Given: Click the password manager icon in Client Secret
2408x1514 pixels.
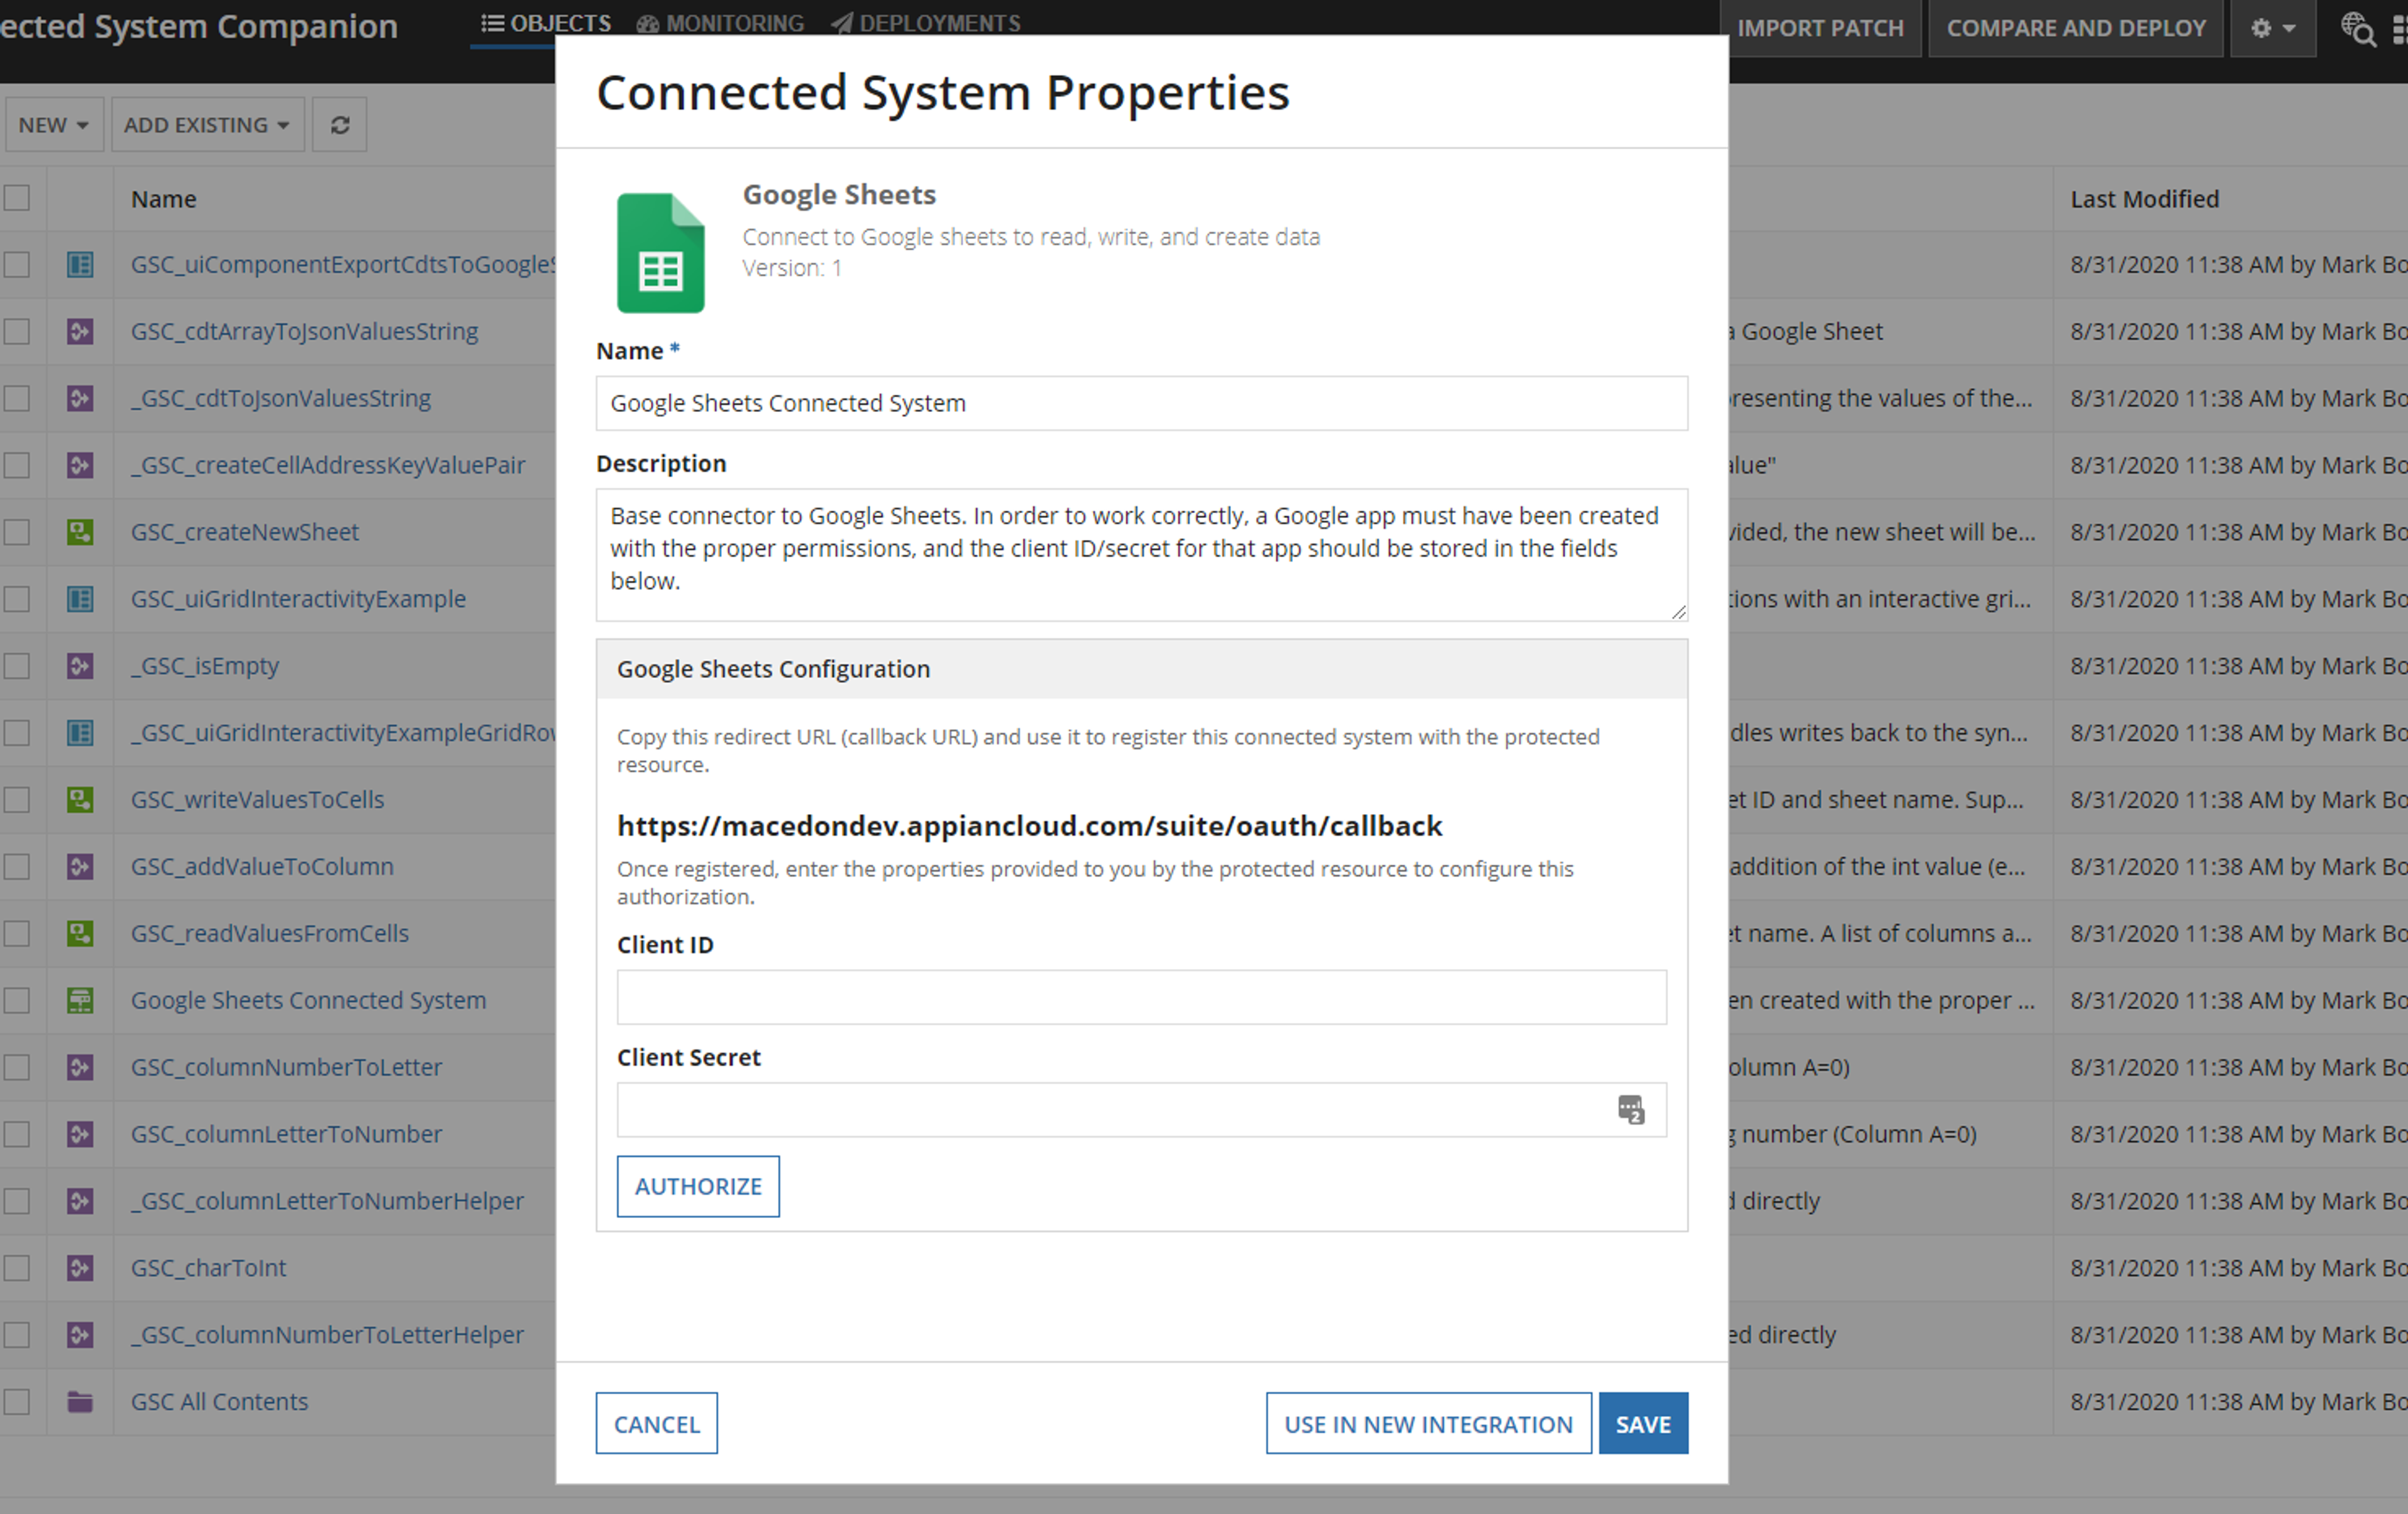Looking at the screenshot, I should coord(1631,1110).
